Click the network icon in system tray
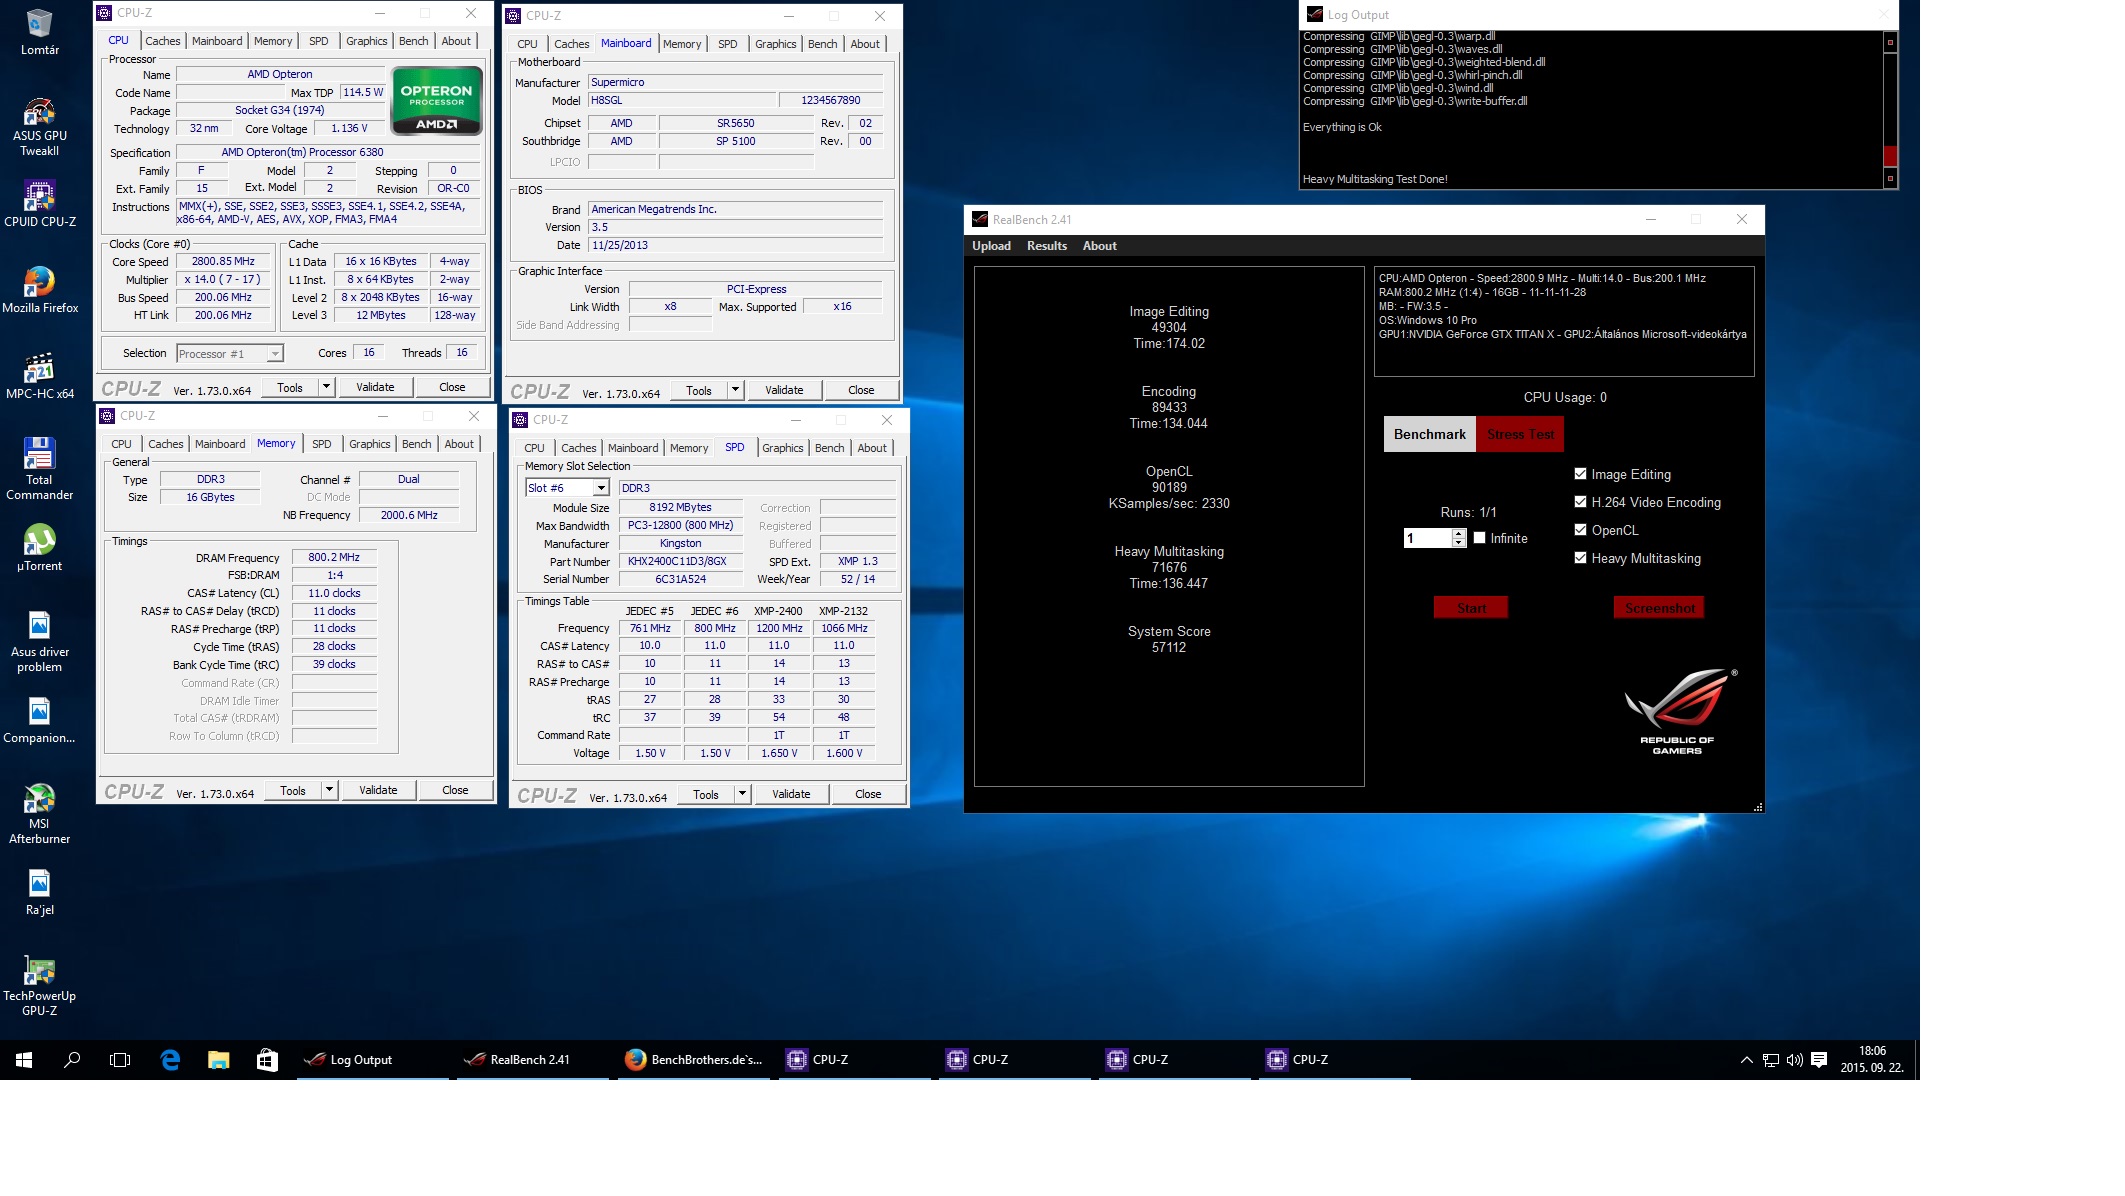The image size is (2125, 1196). point(1770,1060)
